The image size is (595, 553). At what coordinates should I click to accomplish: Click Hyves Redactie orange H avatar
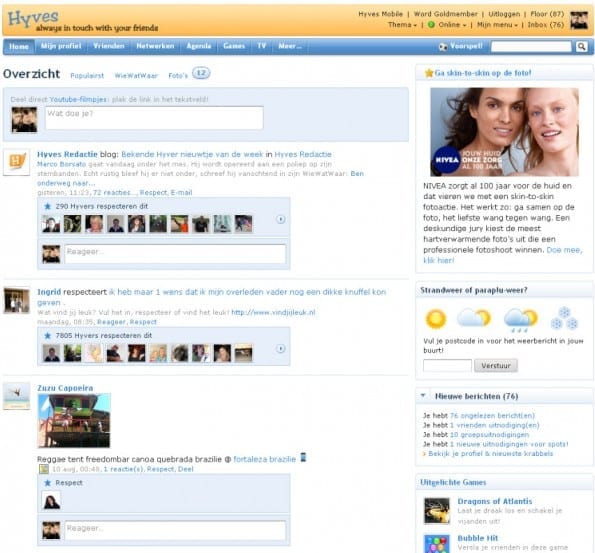click(16, 162)
